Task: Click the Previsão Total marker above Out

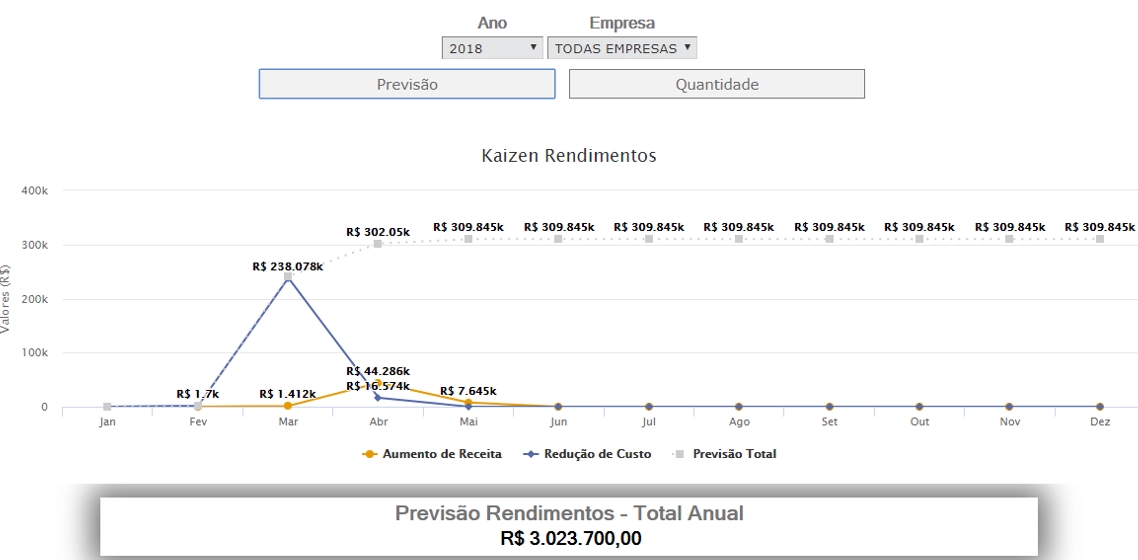Action: click(x=920, y=239)
